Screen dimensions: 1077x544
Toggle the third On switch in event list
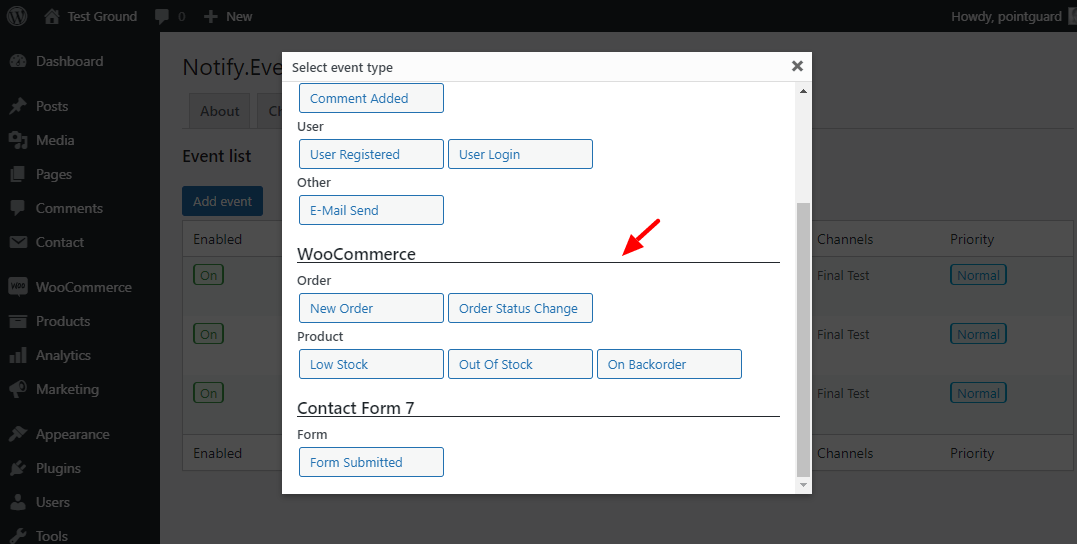click(209, 394)
